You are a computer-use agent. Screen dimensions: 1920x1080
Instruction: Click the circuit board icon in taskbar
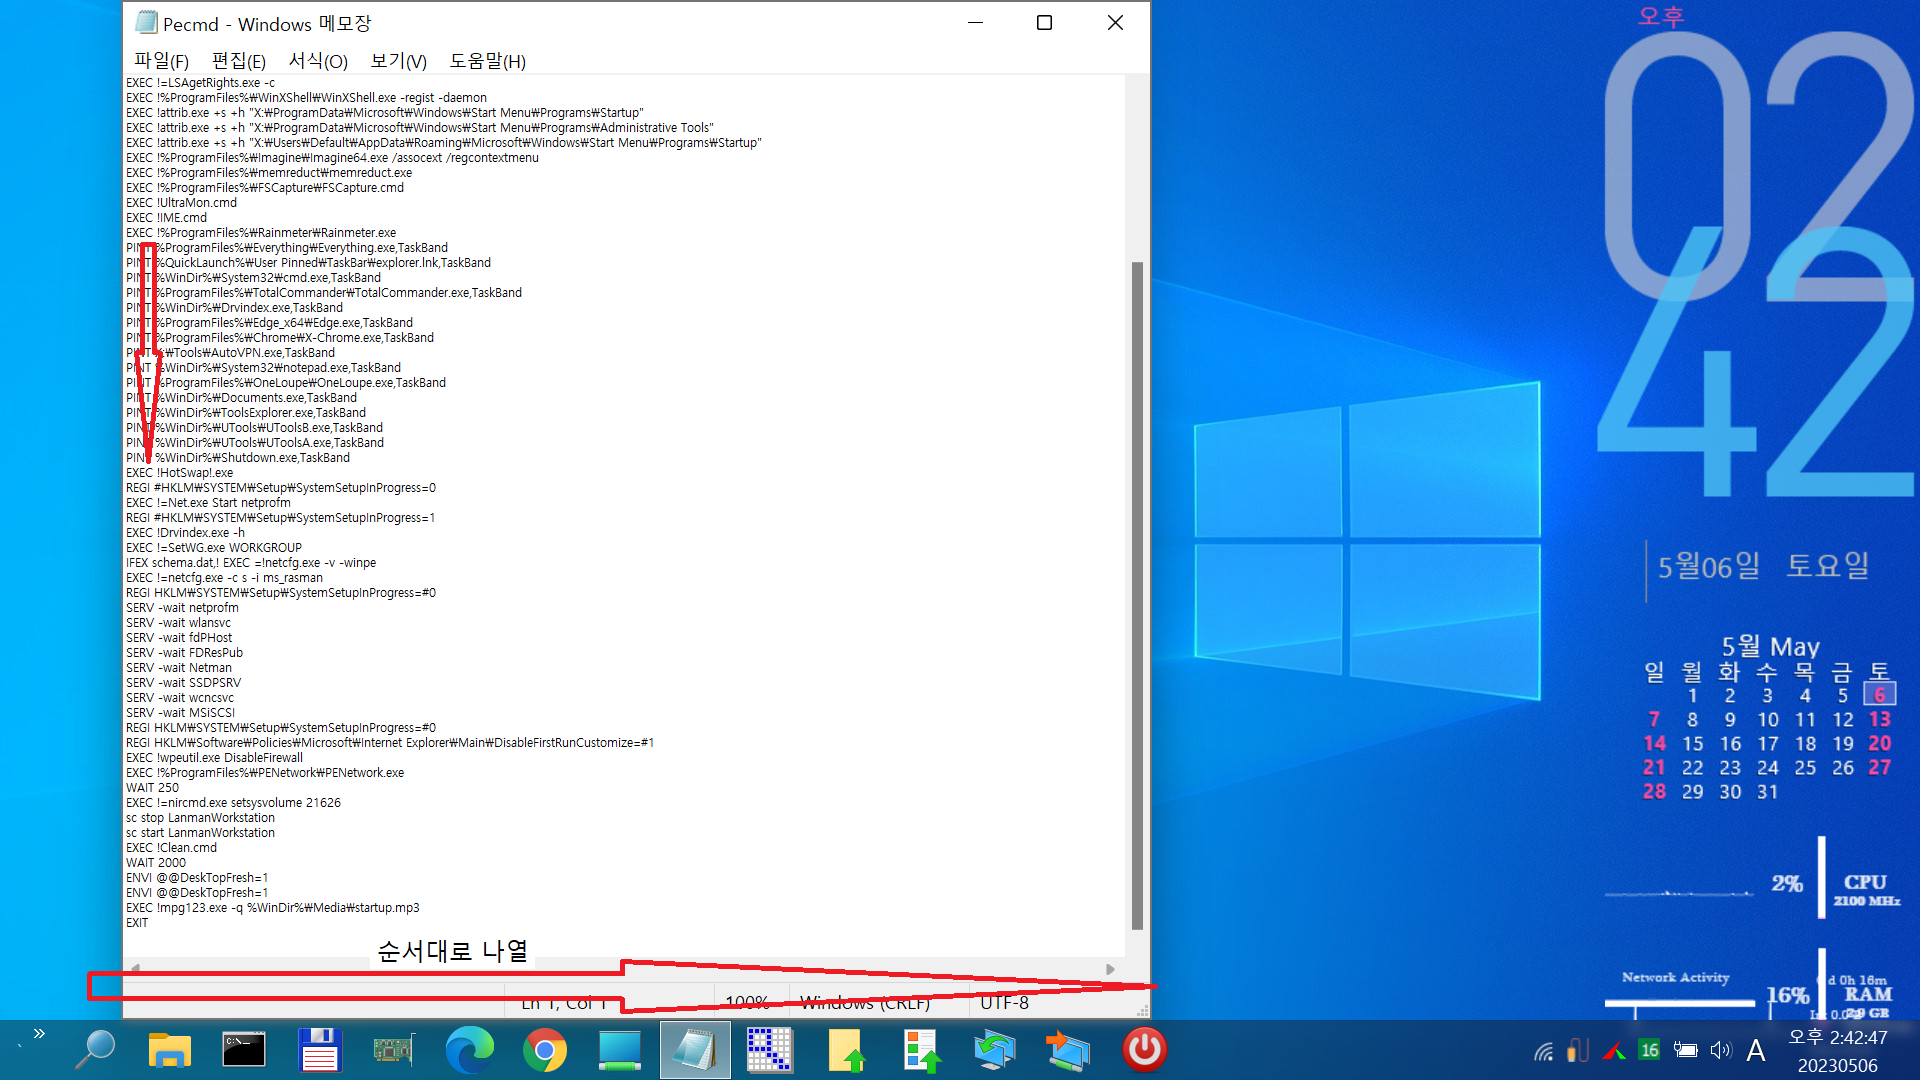pos(394,1049)
